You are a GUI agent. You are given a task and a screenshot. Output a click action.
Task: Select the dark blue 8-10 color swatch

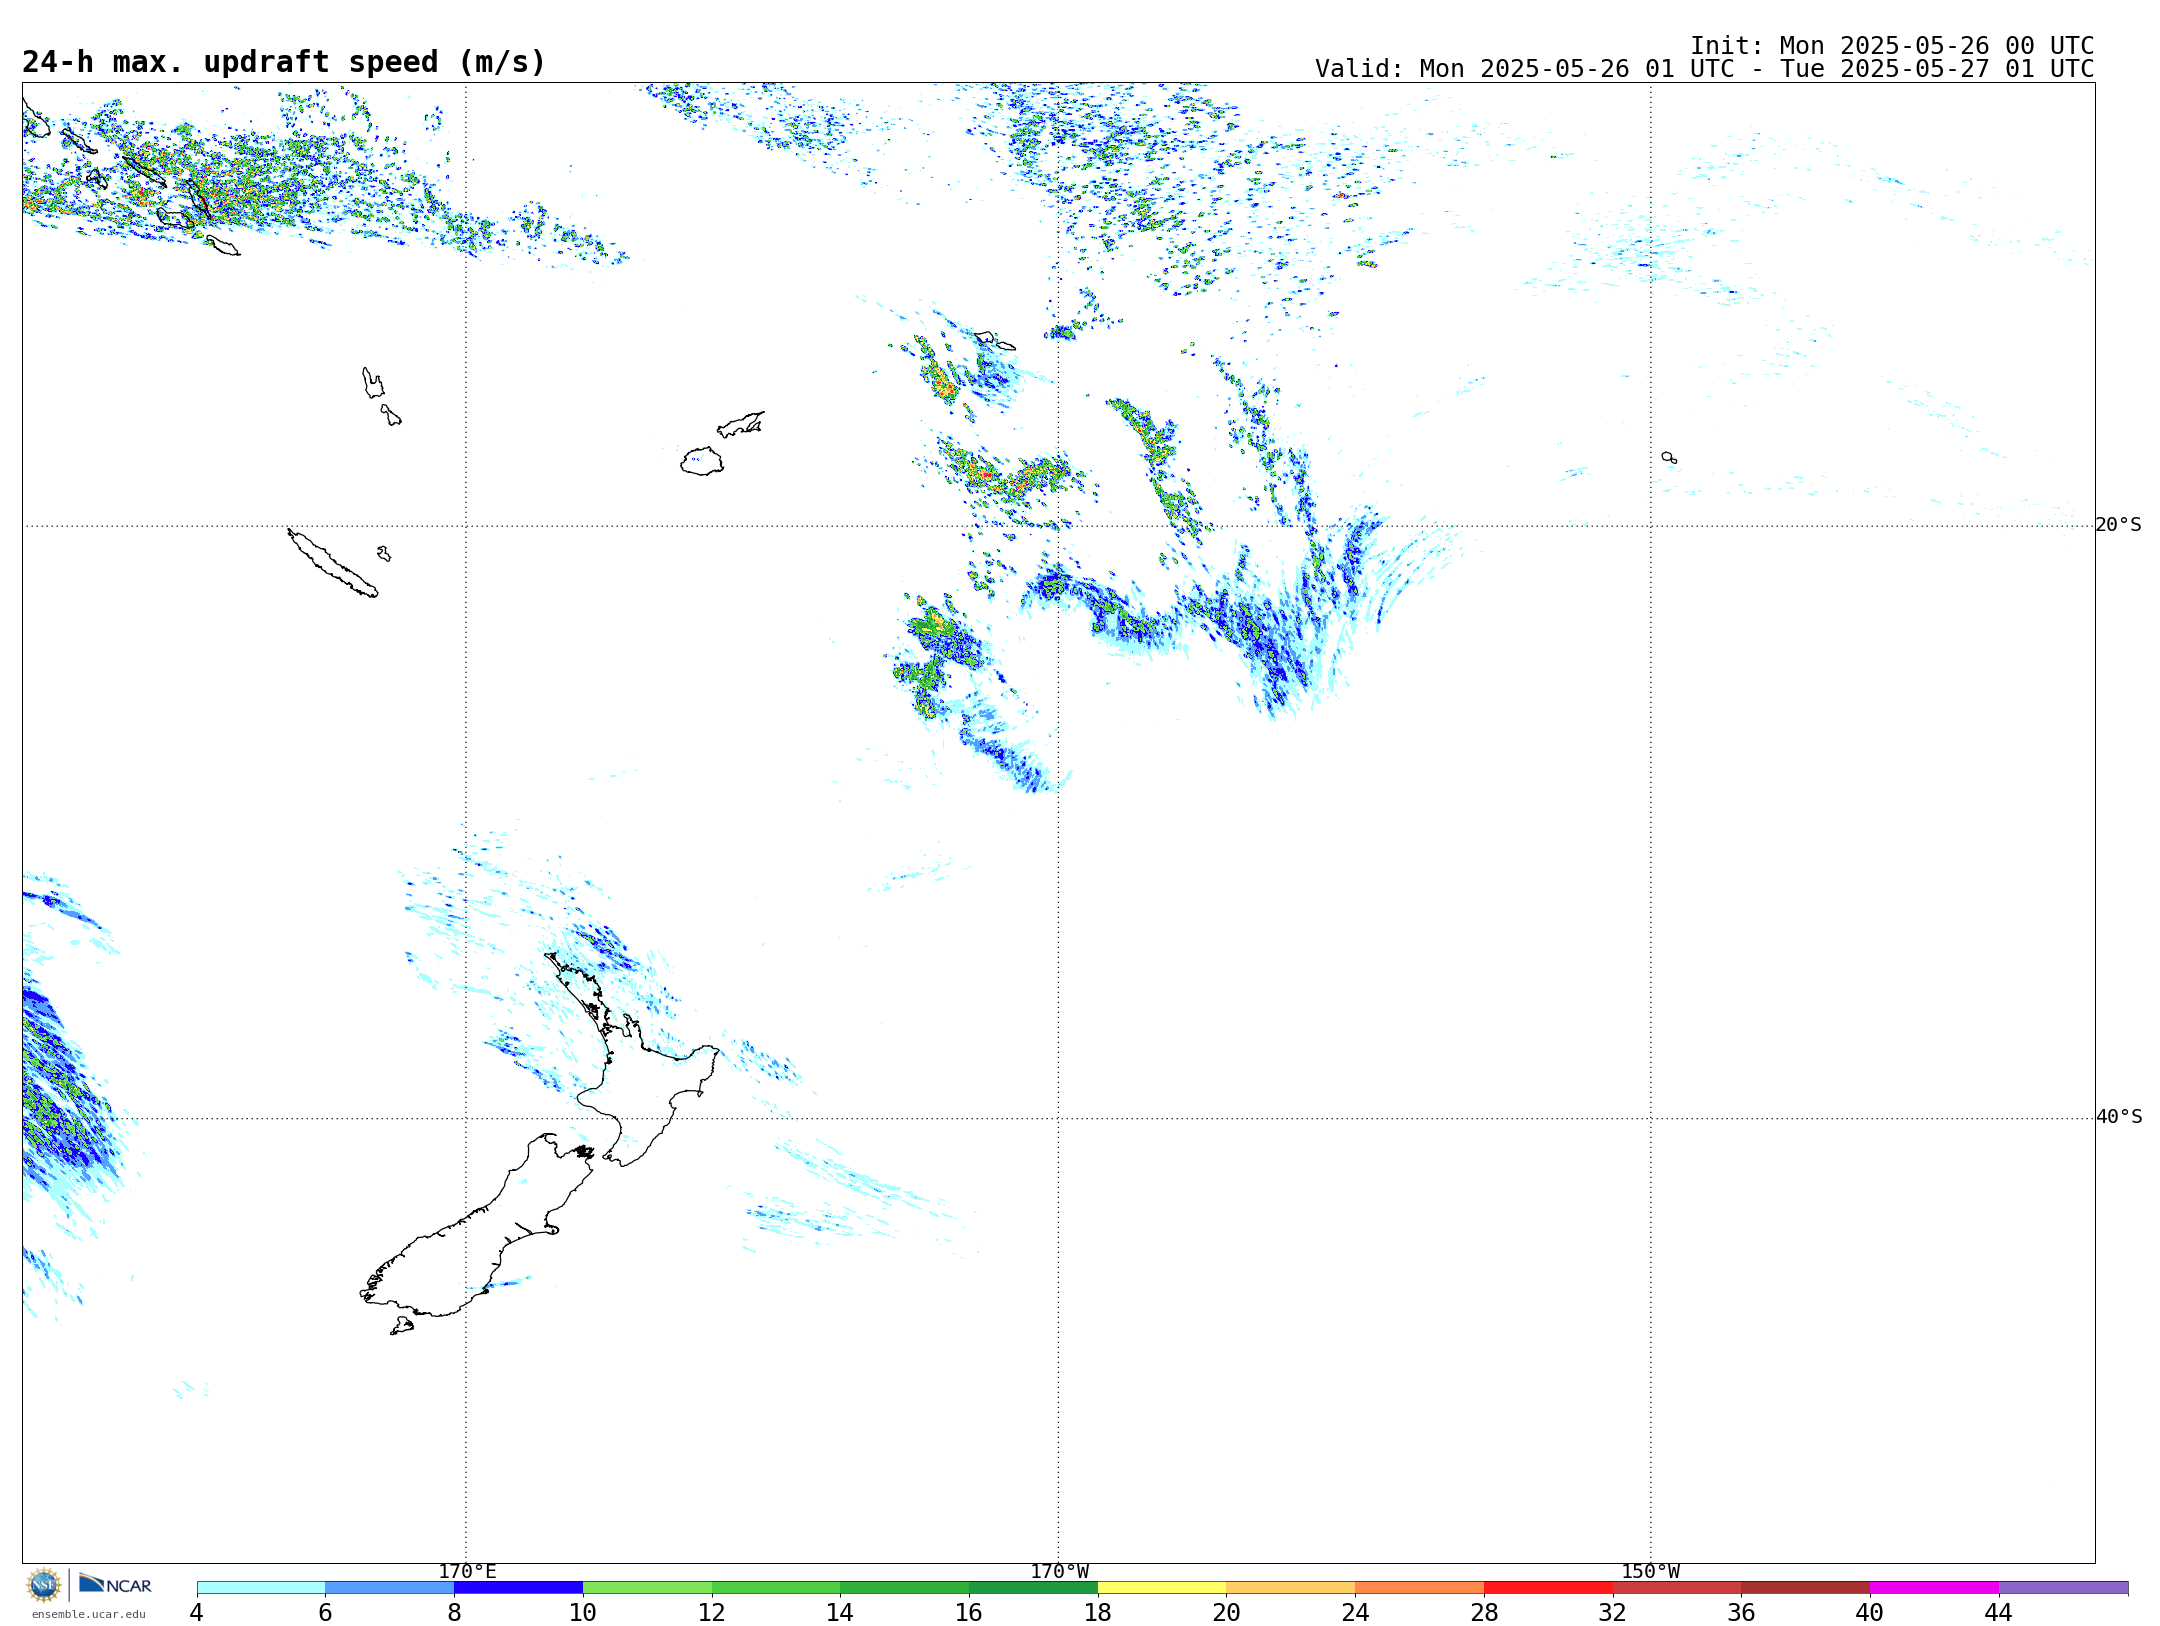pyautogui.click(x=518, y=1588)
